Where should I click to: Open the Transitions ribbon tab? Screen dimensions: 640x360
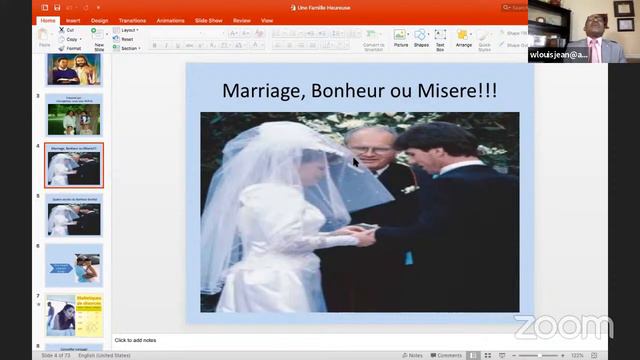(x=132, y=20)
